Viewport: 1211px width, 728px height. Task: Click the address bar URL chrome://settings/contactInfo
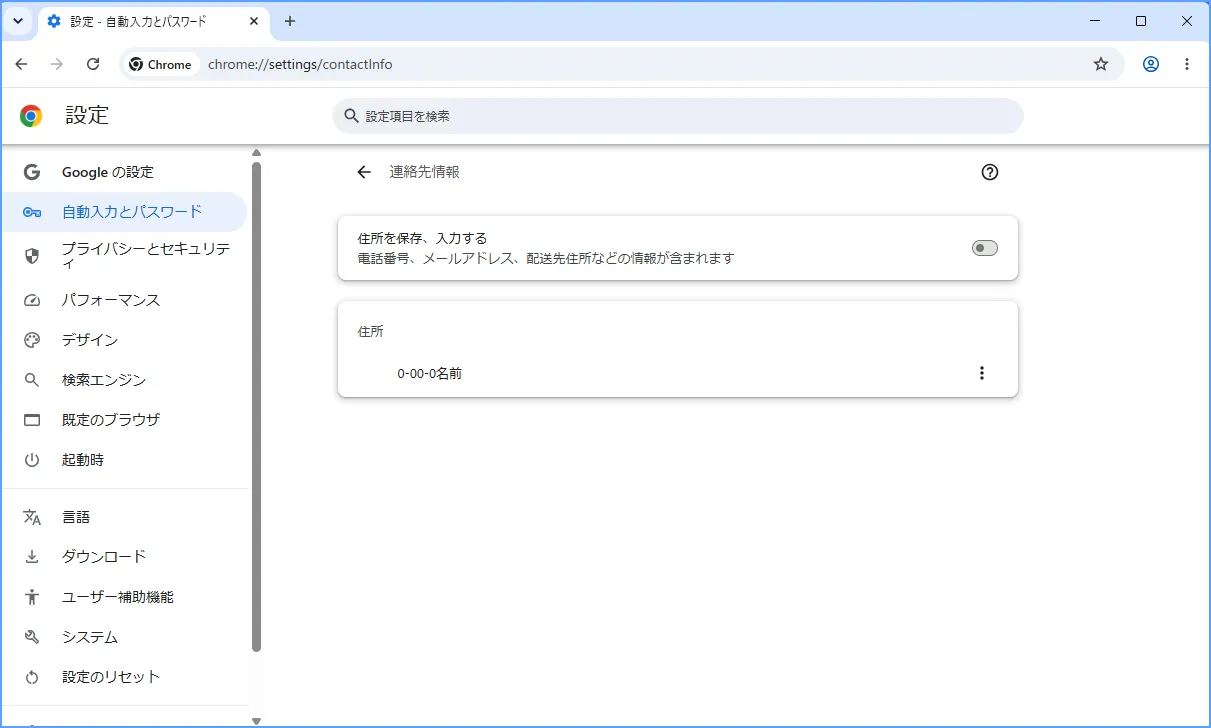point(300,64)
